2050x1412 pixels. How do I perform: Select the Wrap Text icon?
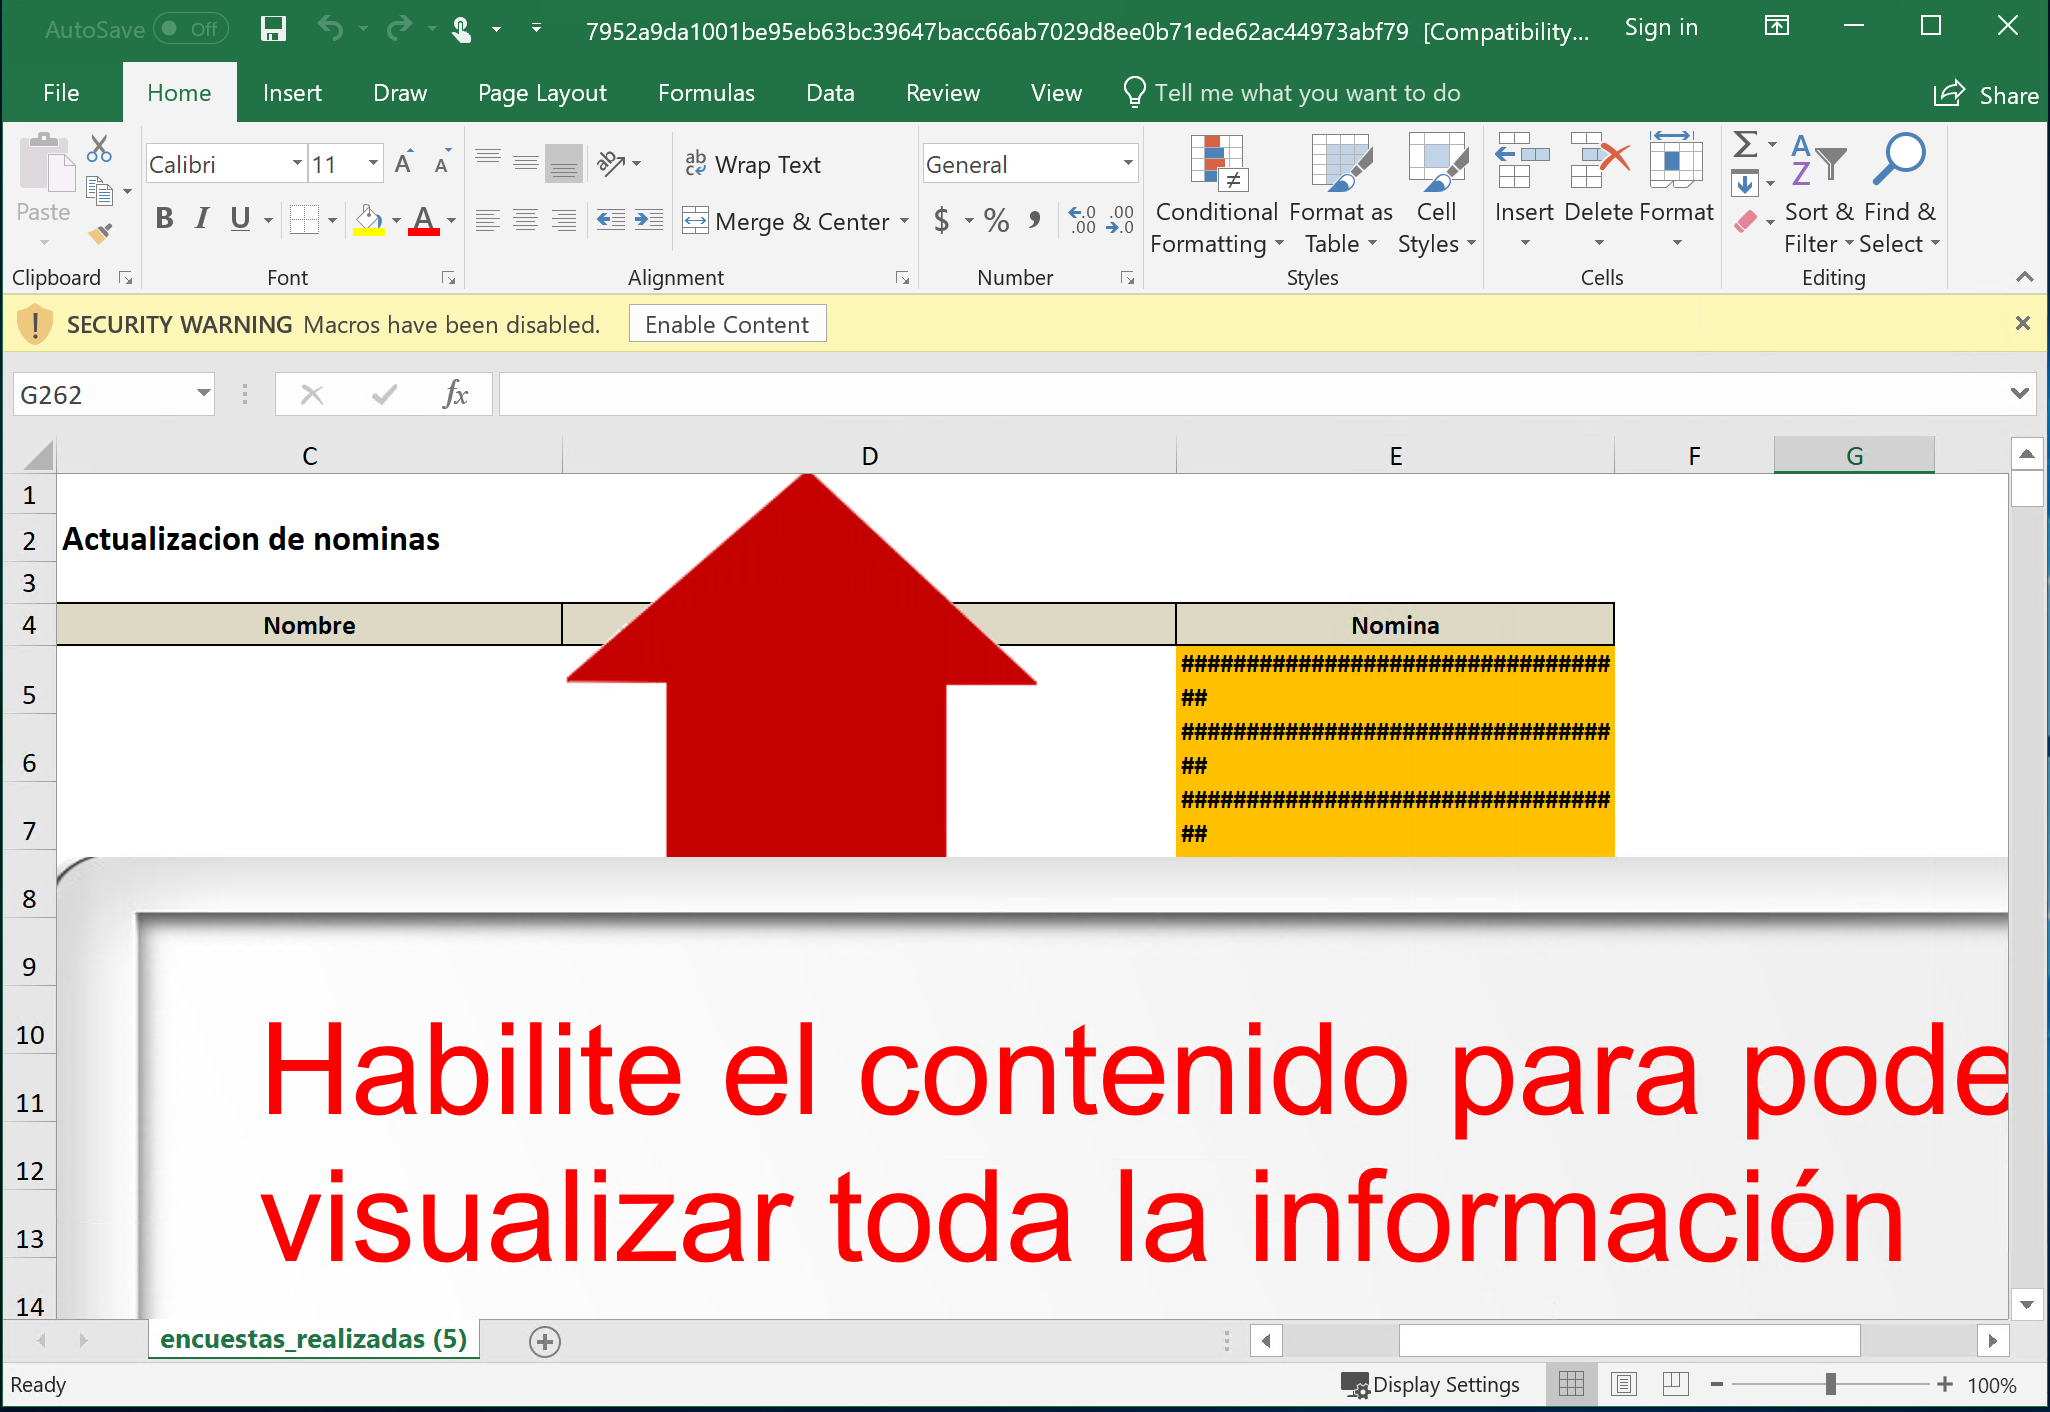pyautogui.click(x=694, y=163)
